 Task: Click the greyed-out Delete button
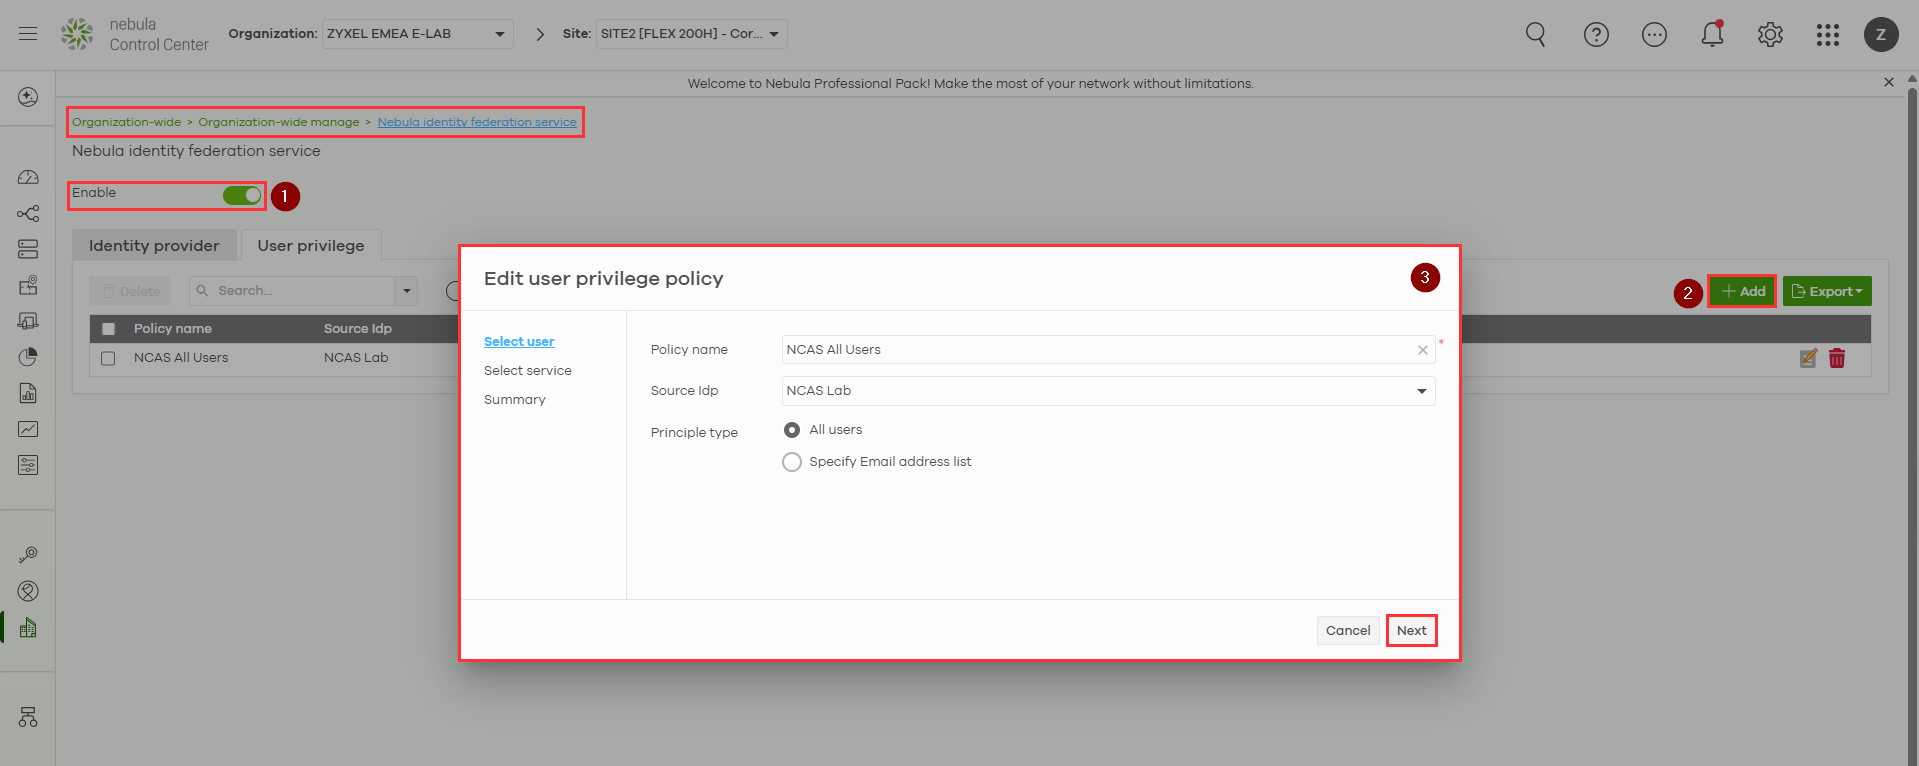point(130,291)
